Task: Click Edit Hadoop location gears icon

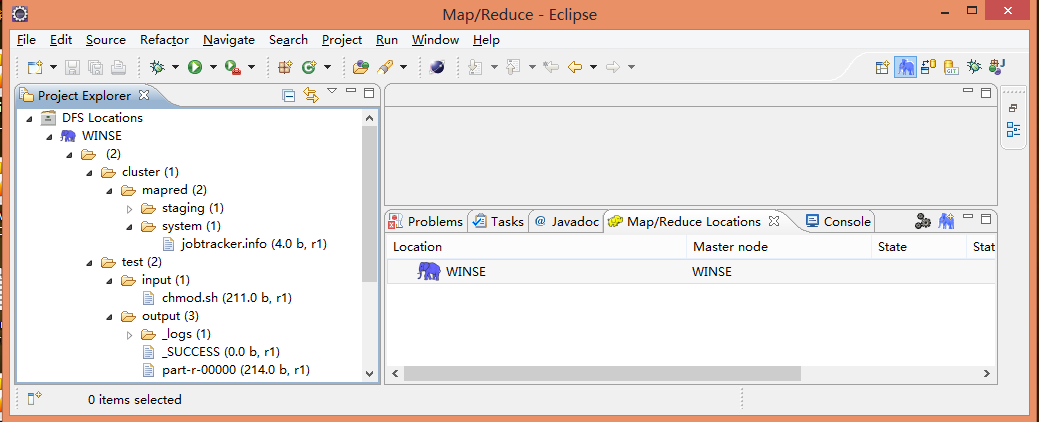Action: coord(923,221)
